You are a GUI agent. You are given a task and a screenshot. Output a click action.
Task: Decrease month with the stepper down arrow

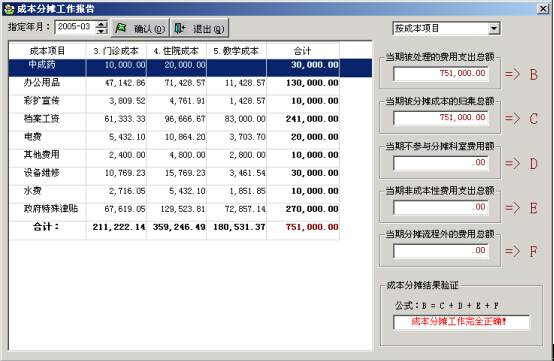click(x=101, y=31)
